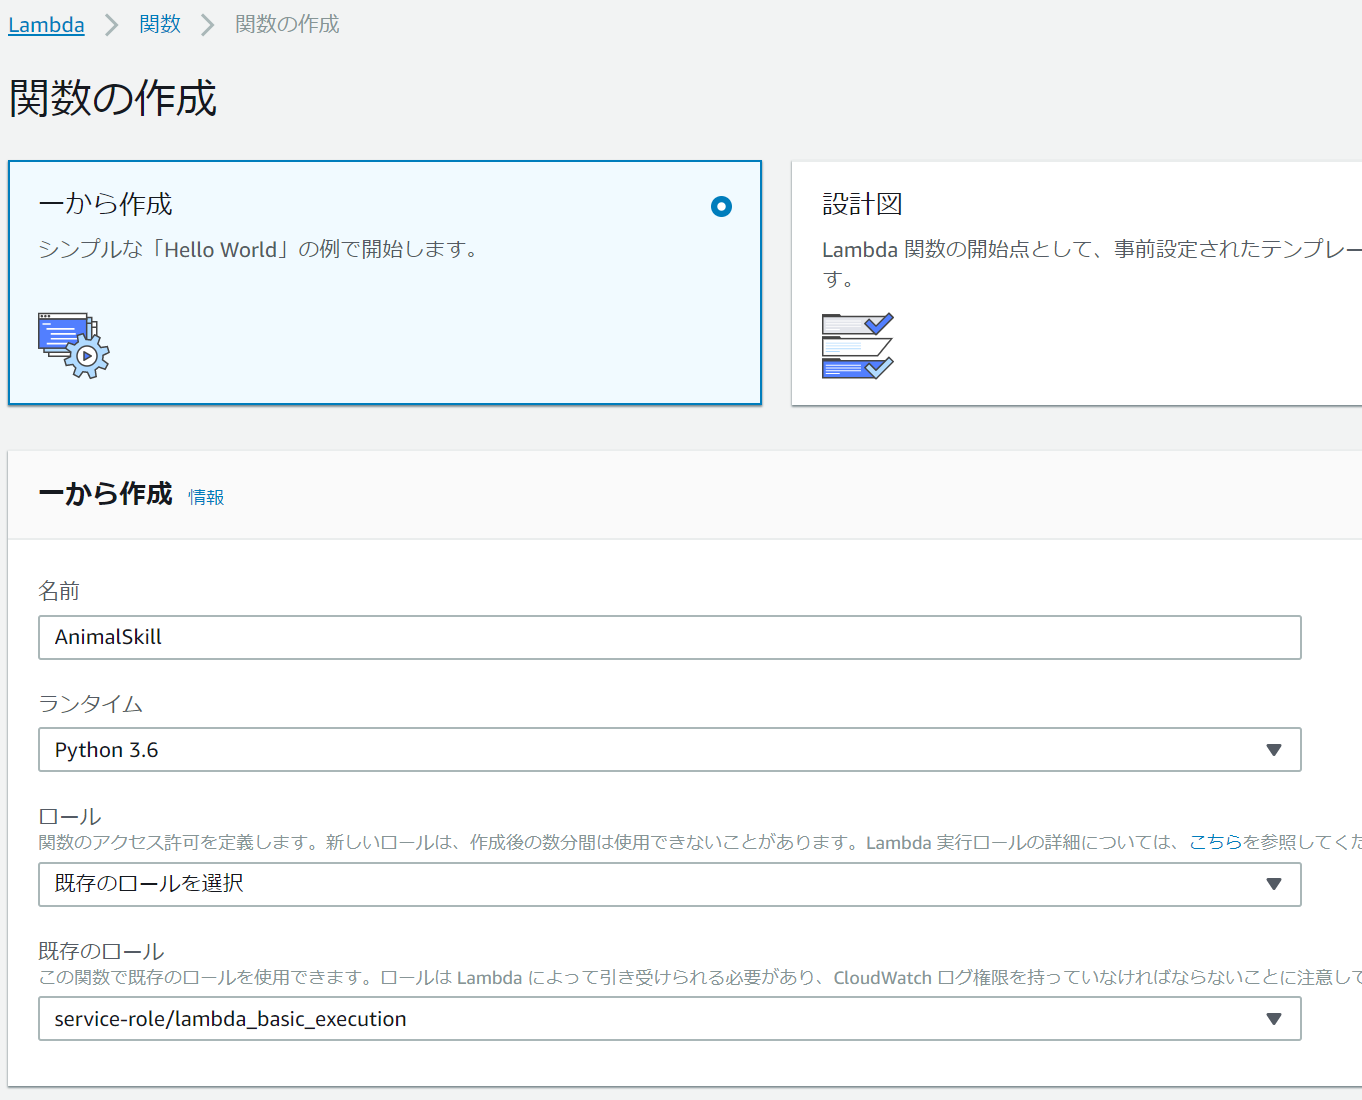Follow the こちら link in role description

pyautogui.click(x=1214, y=842)
